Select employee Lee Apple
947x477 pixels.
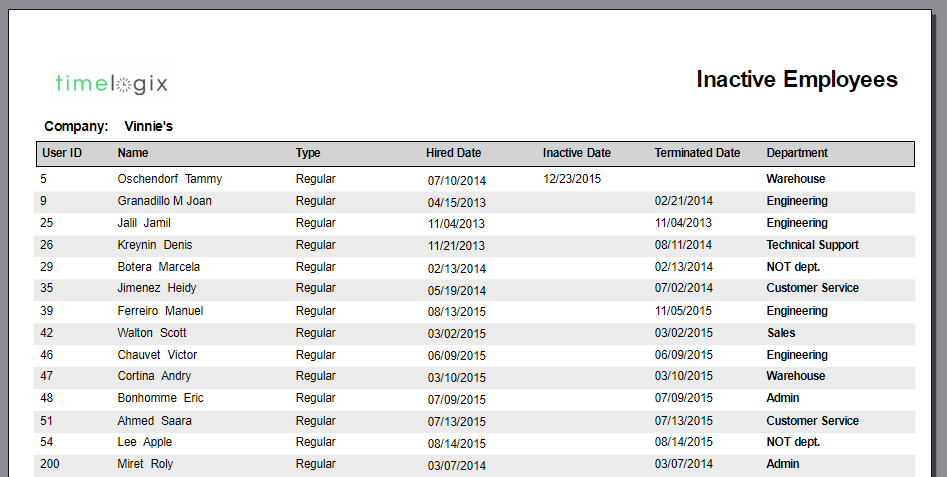(144, 442)
